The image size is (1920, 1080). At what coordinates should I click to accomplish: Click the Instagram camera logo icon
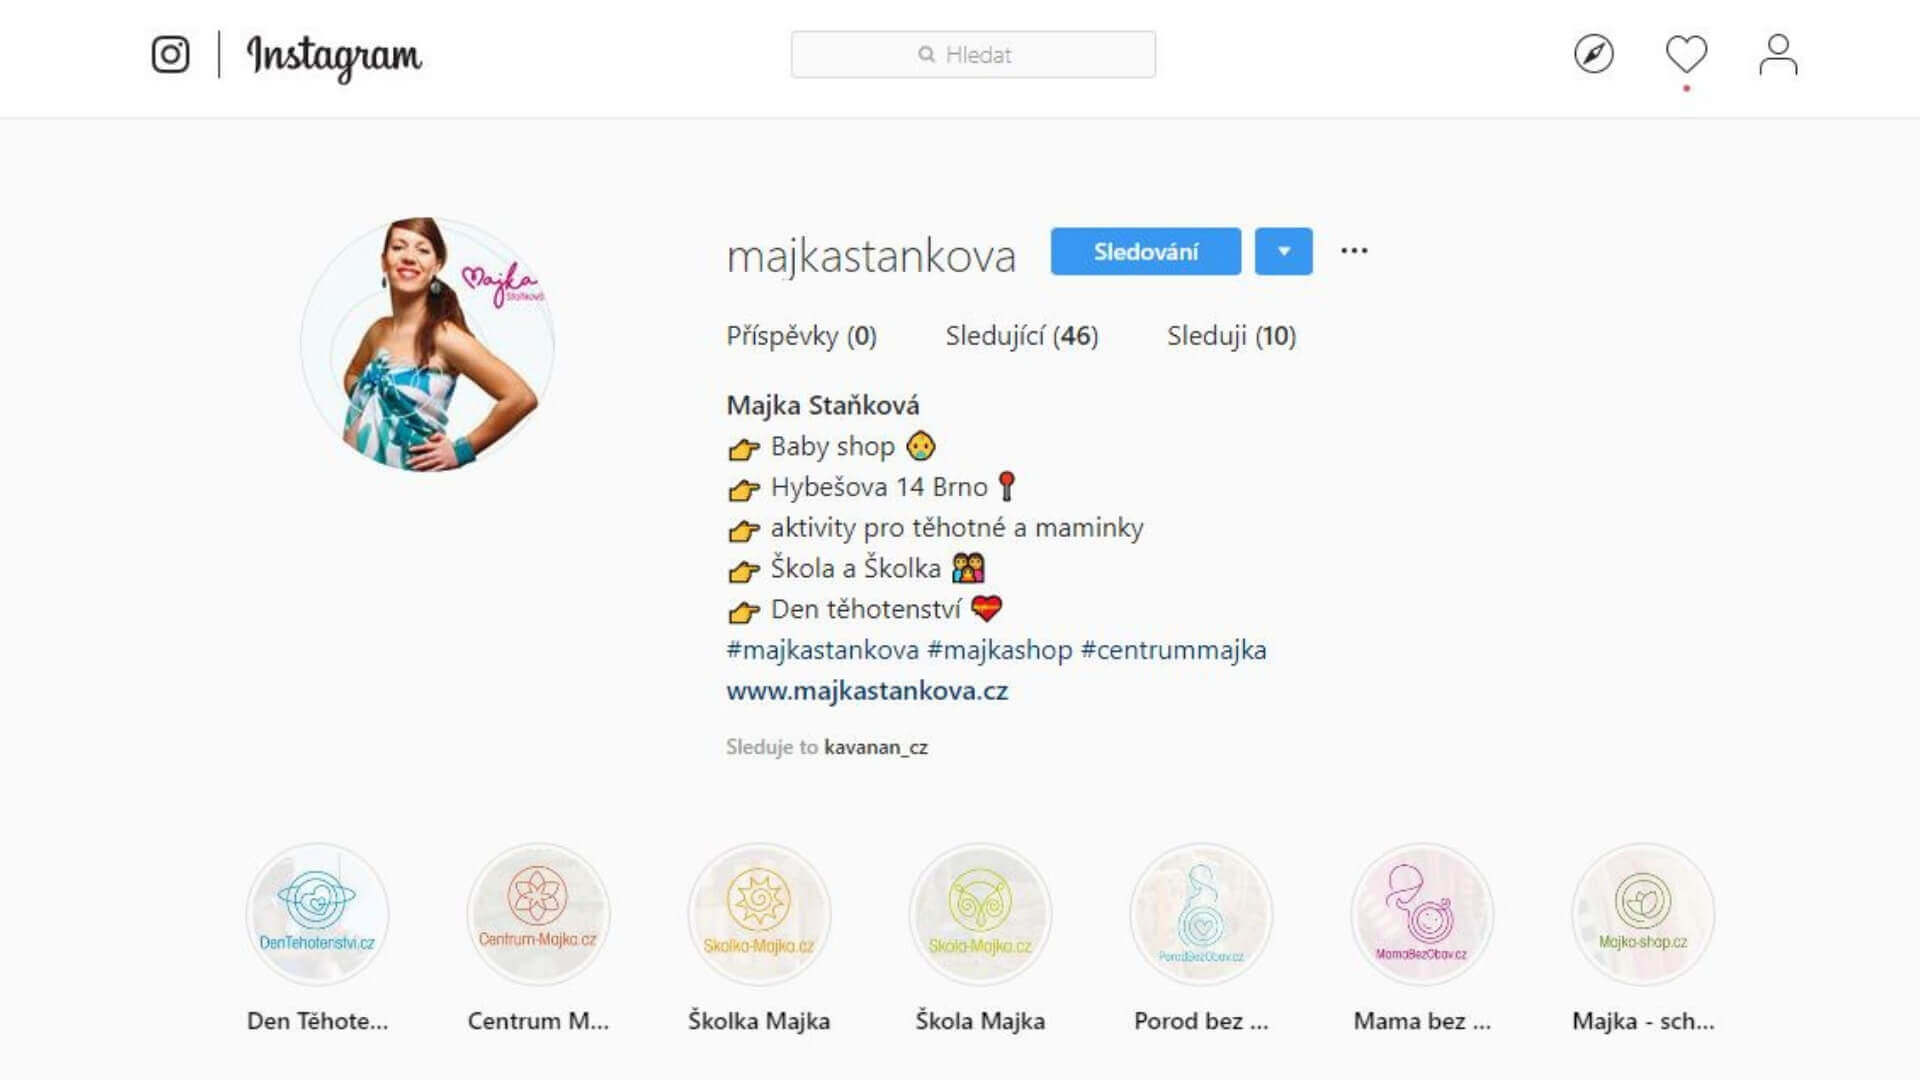(170, 54)
